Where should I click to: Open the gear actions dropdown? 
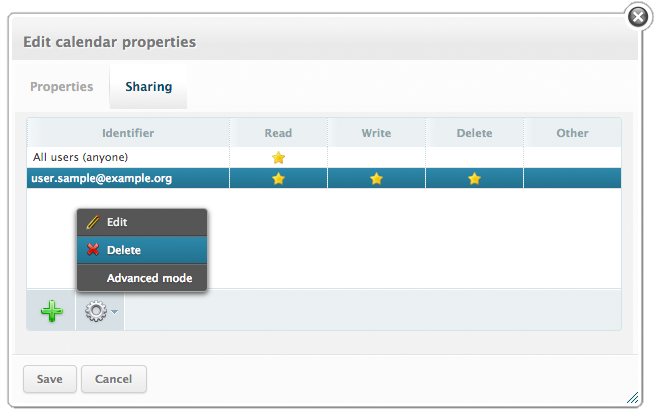tap(100, 311)
